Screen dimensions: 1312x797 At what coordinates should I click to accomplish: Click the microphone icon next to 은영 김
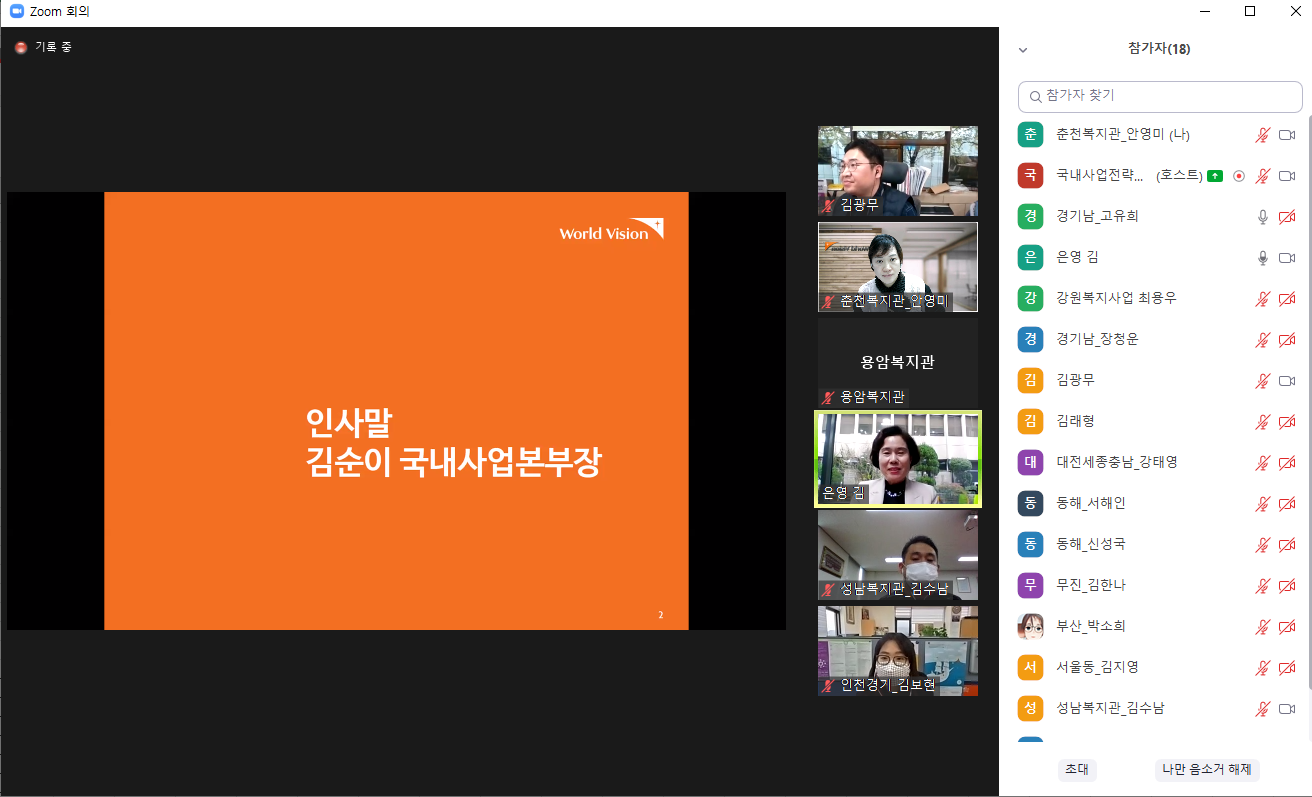(1263, 257)
